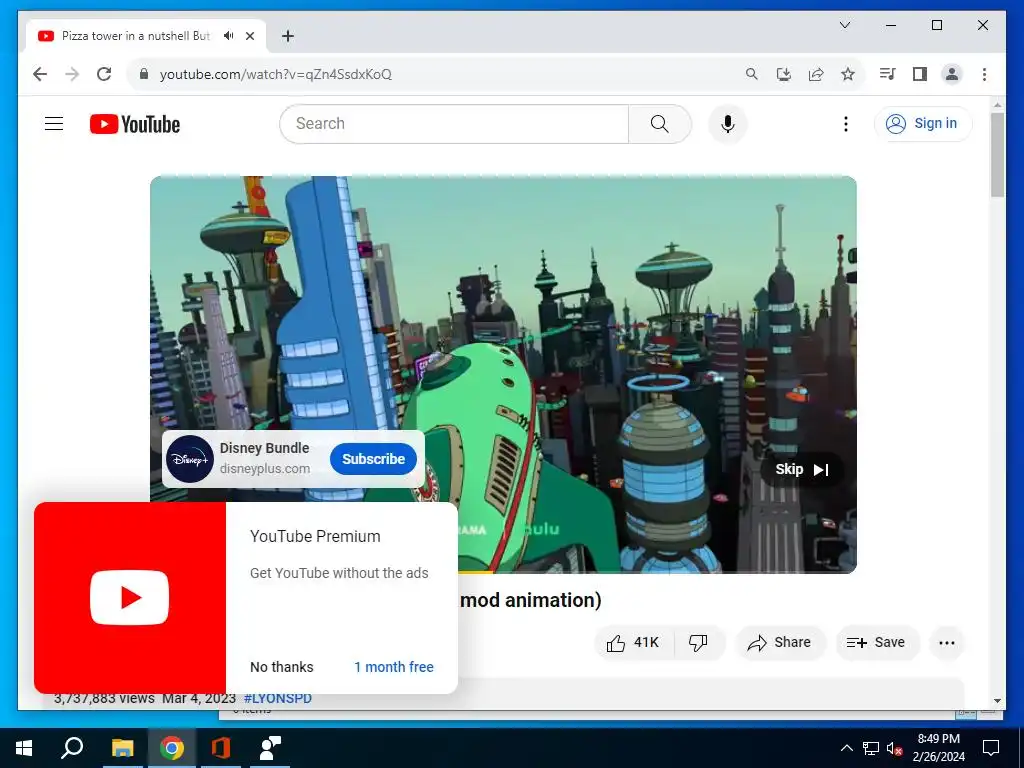
Task: Open a new tab with plus button
Action: (288, 36)
